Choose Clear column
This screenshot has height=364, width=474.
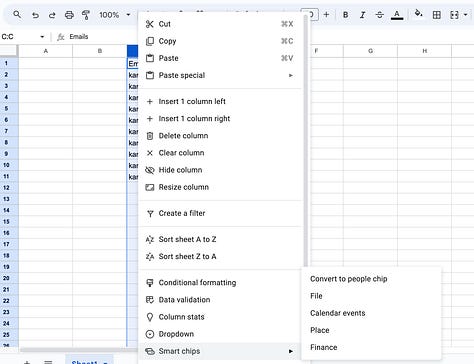[220, 153]
